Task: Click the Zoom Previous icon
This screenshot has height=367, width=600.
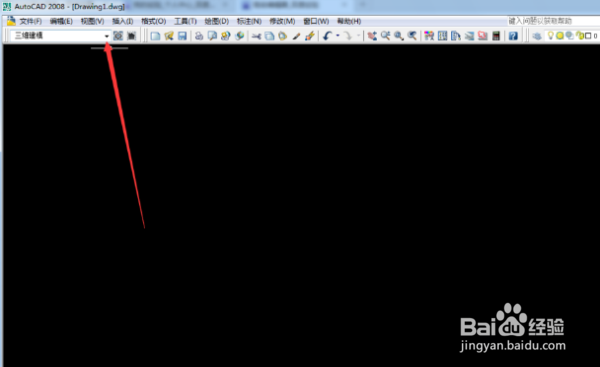Action: [412, 36]
